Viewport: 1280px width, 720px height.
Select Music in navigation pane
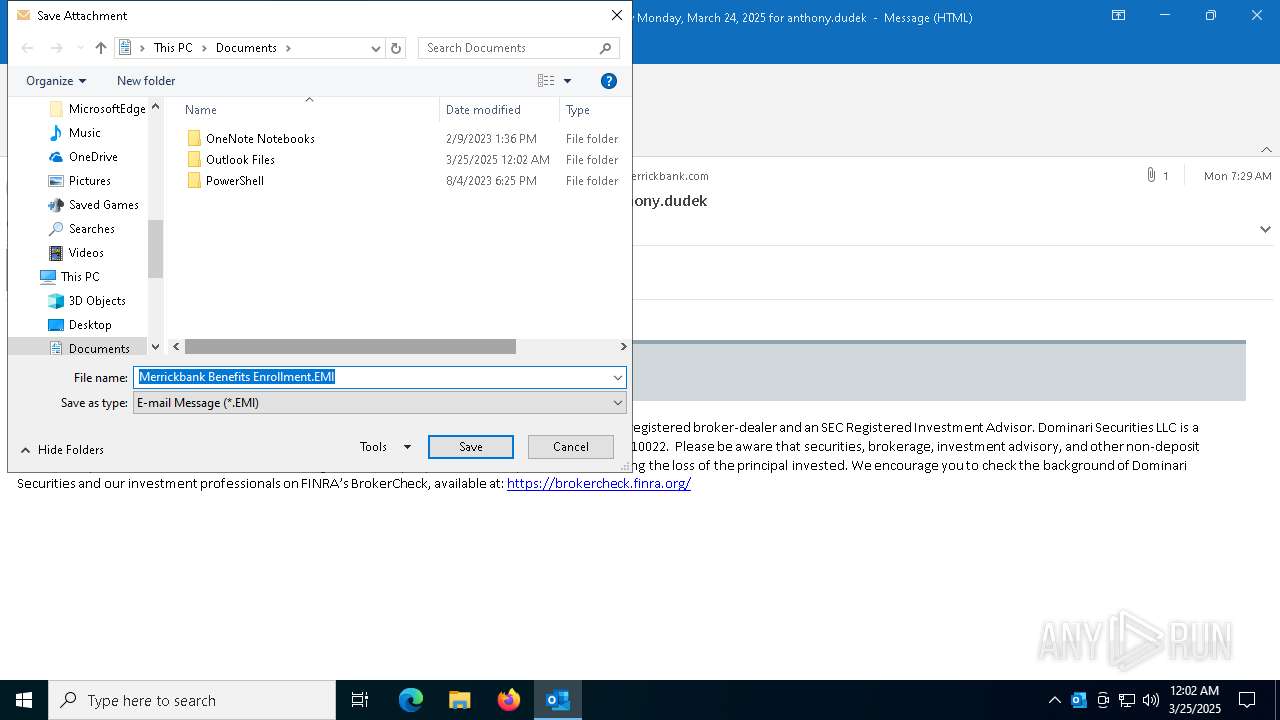(75, 133)
